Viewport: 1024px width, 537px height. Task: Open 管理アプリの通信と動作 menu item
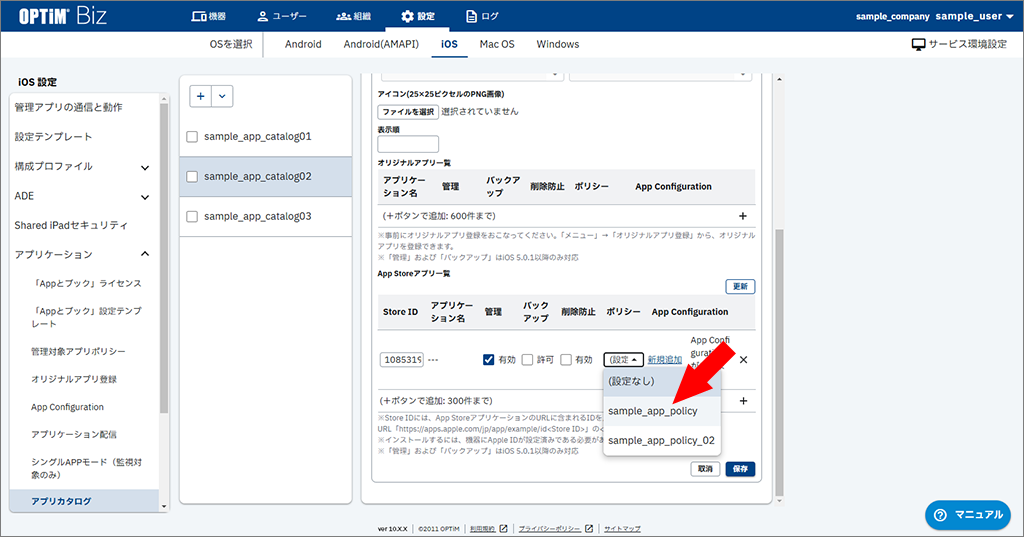pos(68,107)
